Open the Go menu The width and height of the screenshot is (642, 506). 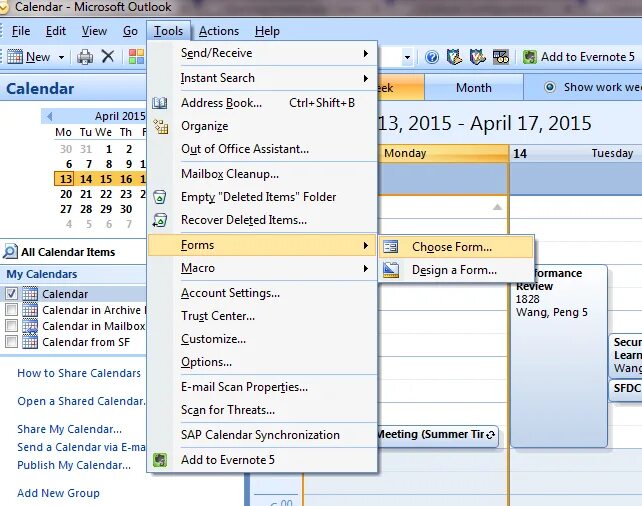coord(130,31)
